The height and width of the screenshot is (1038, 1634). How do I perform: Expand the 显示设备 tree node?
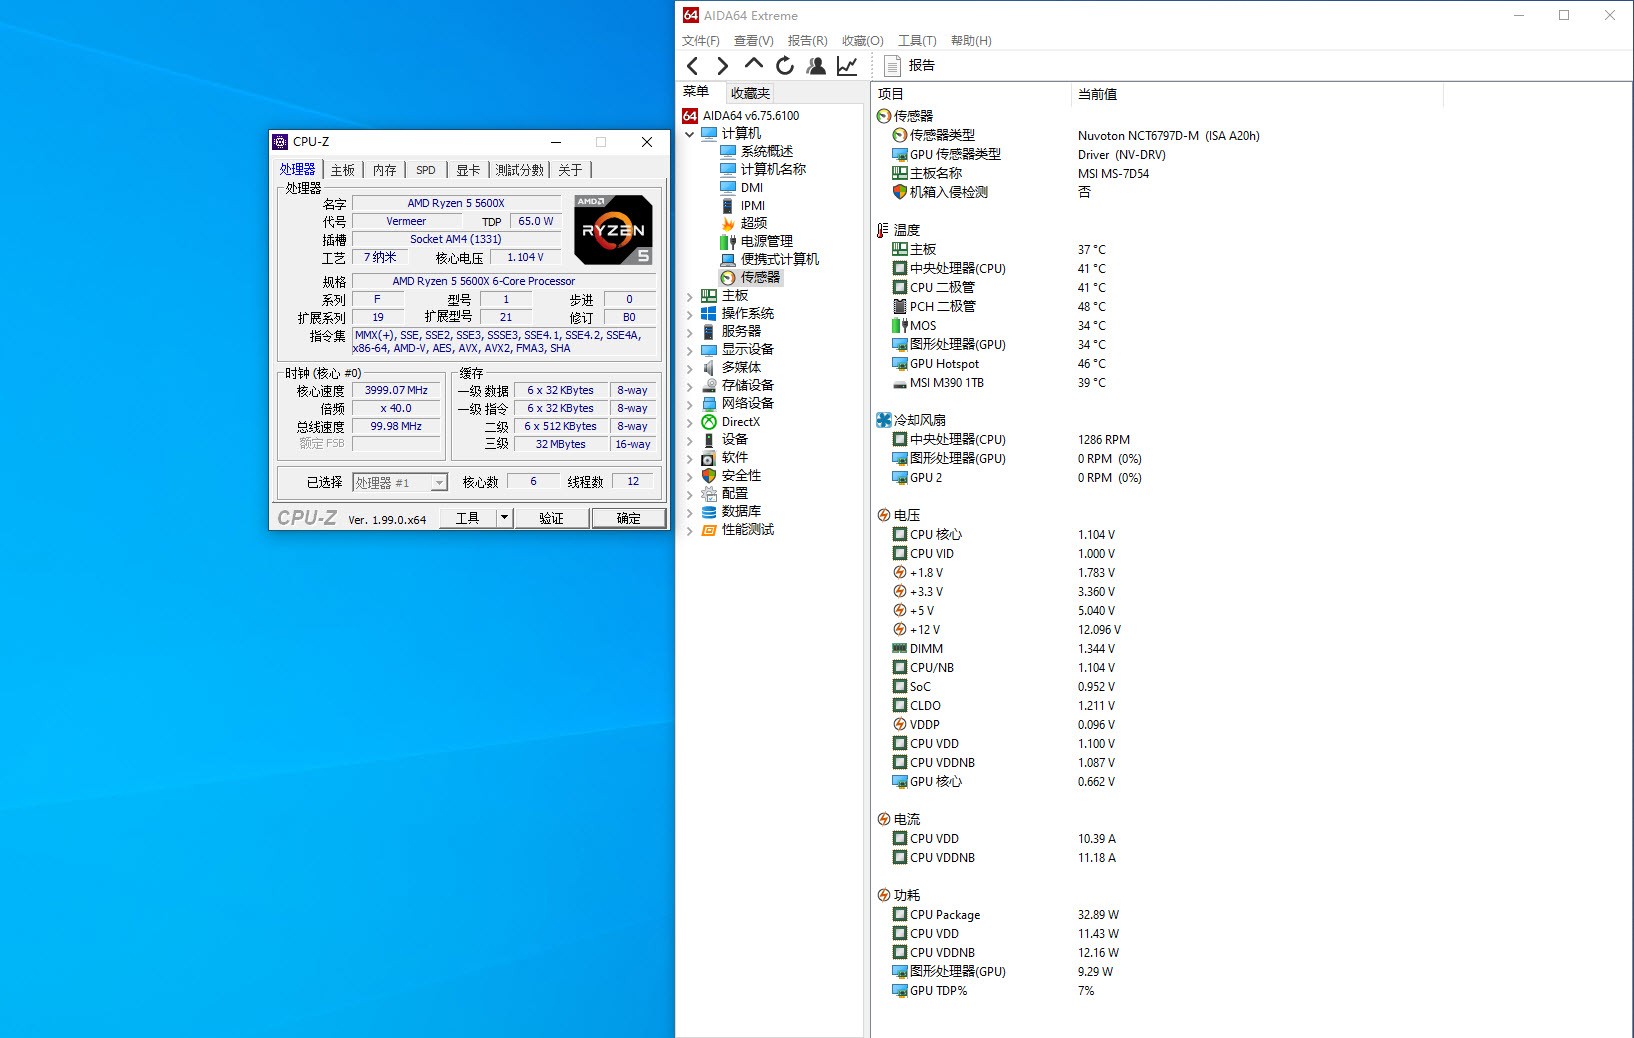point(689,350)
